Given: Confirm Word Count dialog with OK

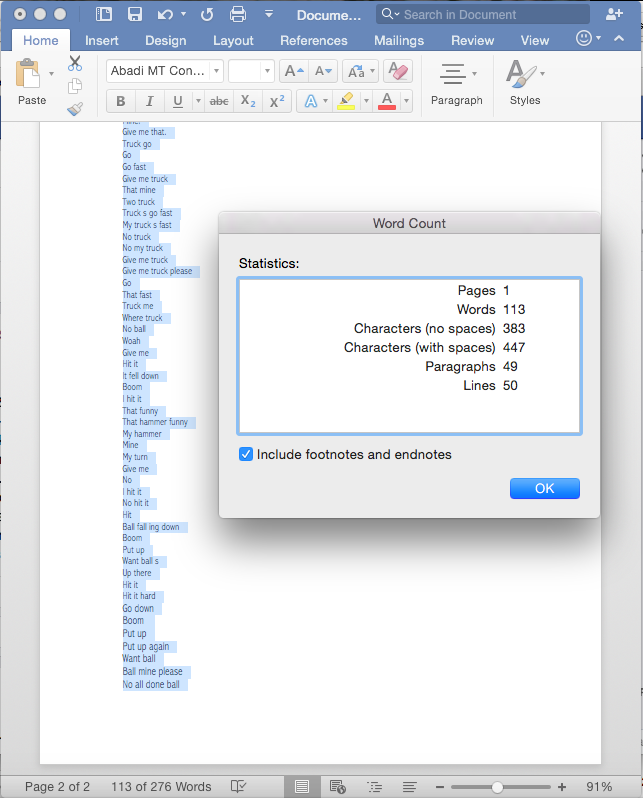Looking at the screenshot, I should click(544, 488).
